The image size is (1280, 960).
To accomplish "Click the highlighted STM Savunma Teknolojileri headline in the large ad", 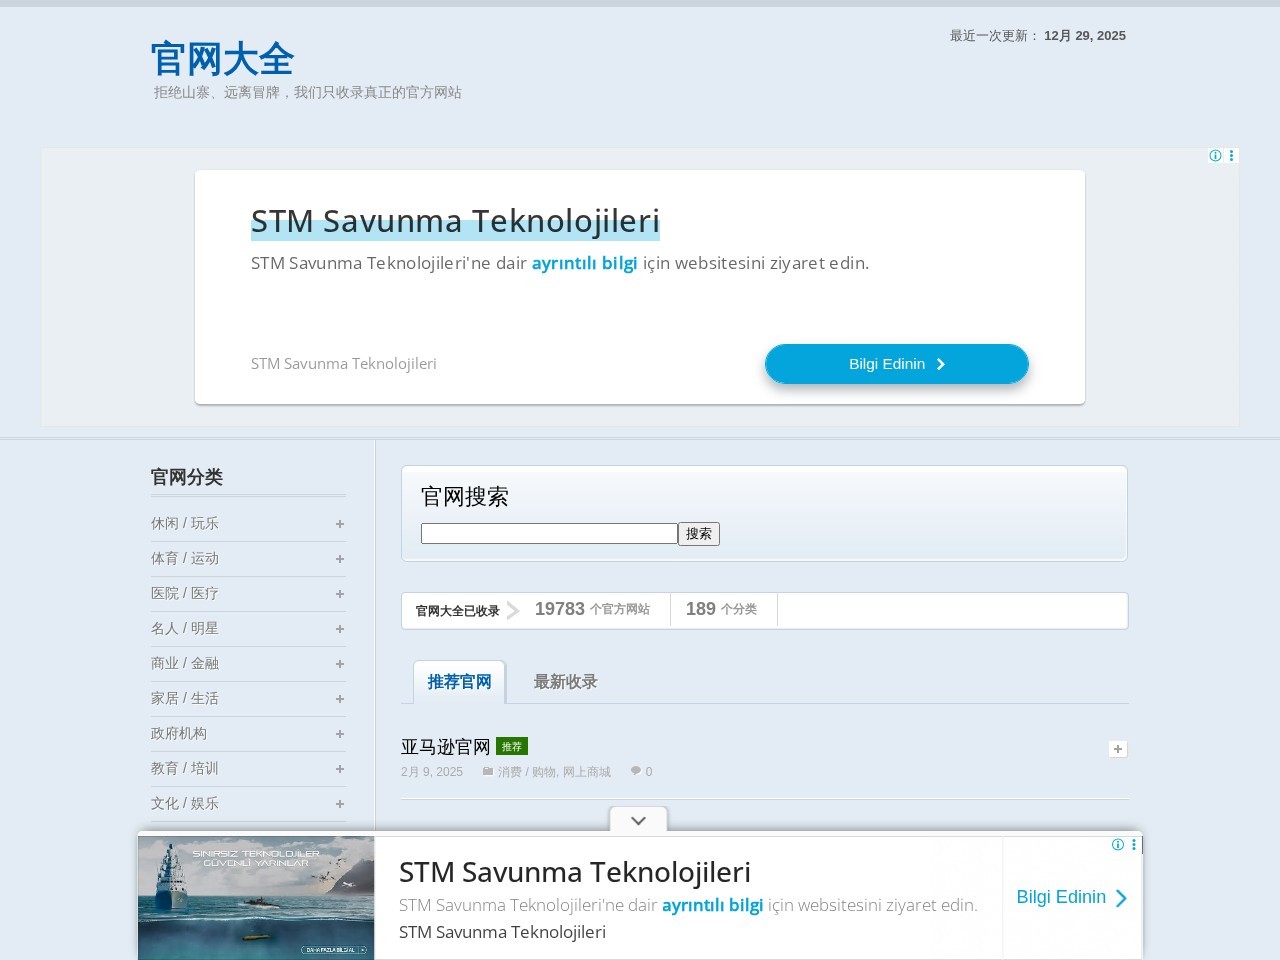I will (x=455, y=221).
